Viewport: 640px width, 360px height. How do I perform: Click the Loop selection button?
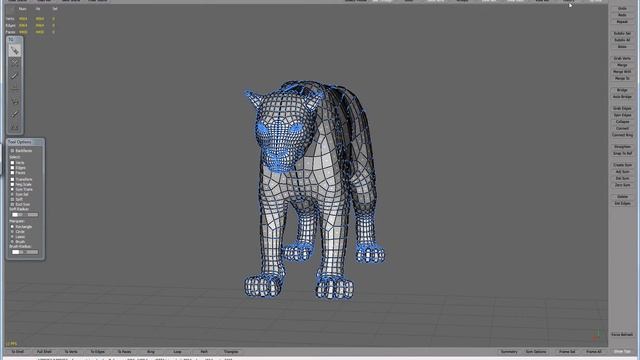click(177, 351)
